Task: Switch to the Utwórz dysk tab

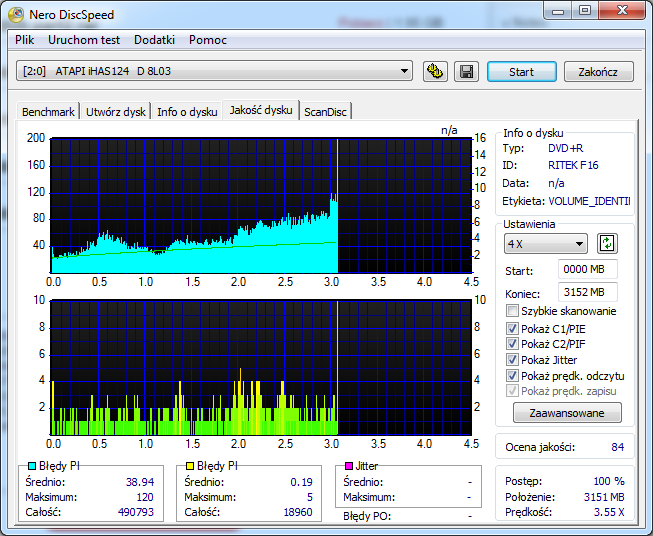Action: (116, 112)
